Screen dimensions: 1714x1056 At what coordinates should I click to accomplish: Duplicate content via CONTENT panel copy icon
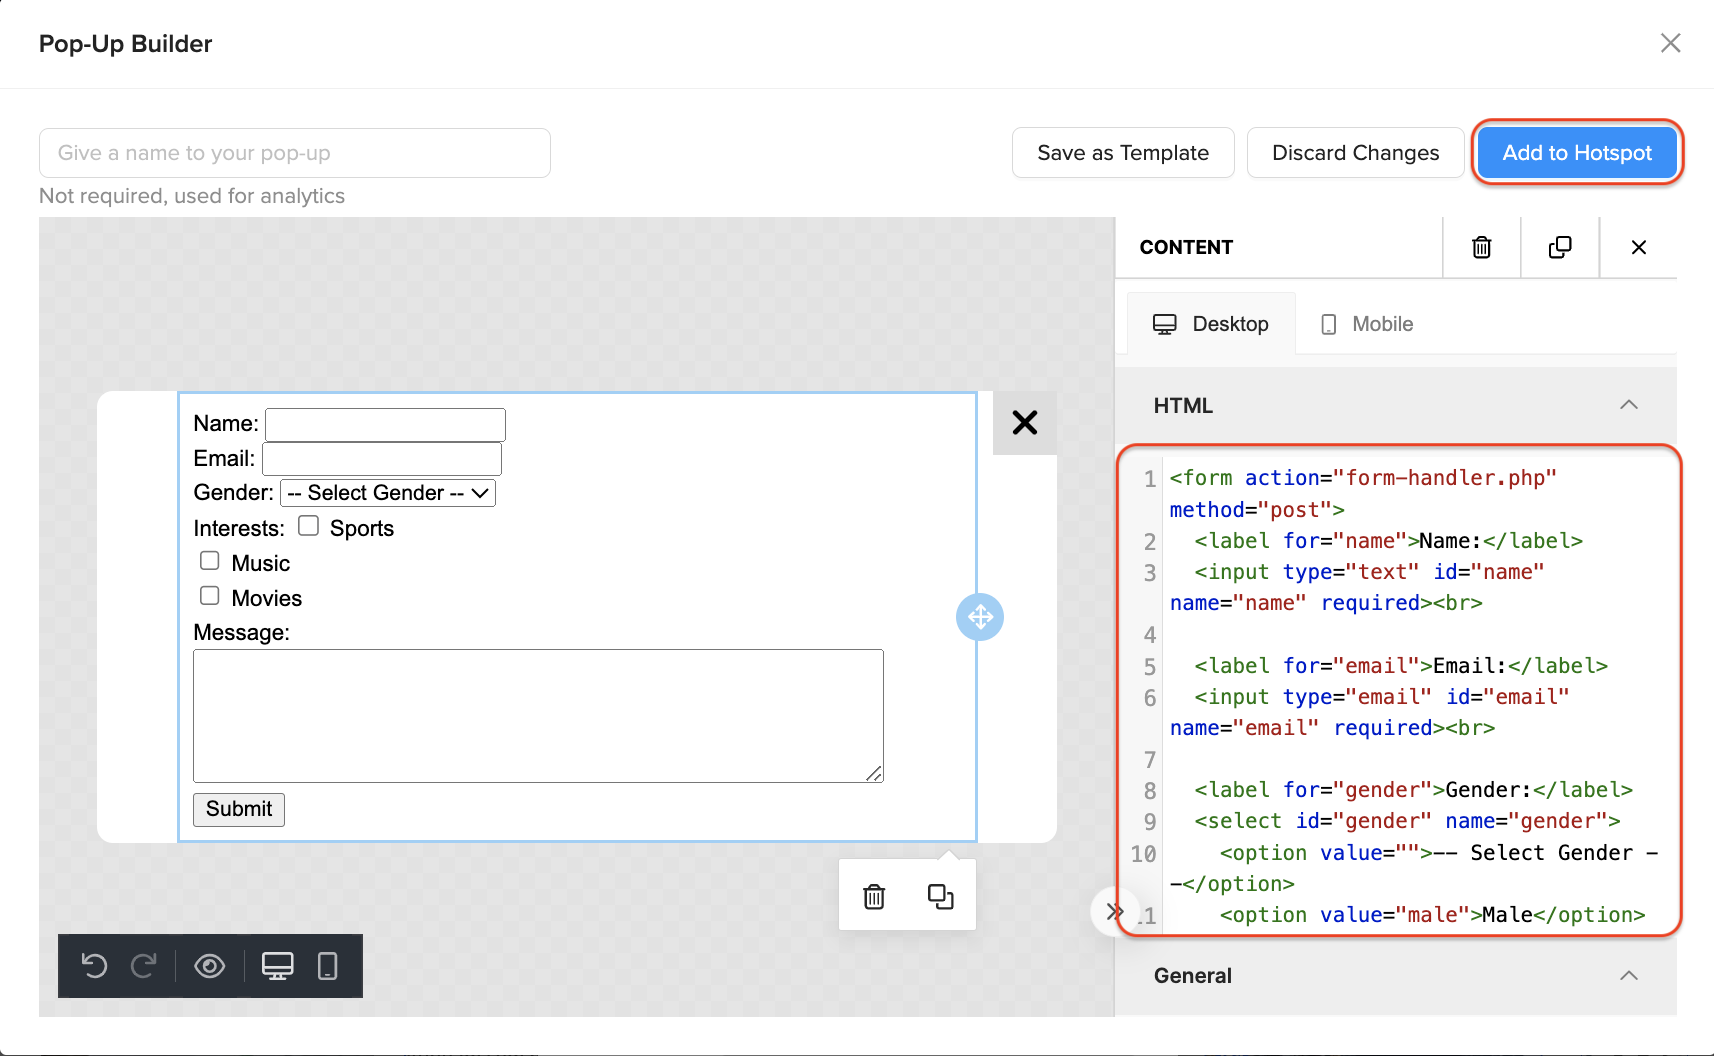[x=1559, y=247]
